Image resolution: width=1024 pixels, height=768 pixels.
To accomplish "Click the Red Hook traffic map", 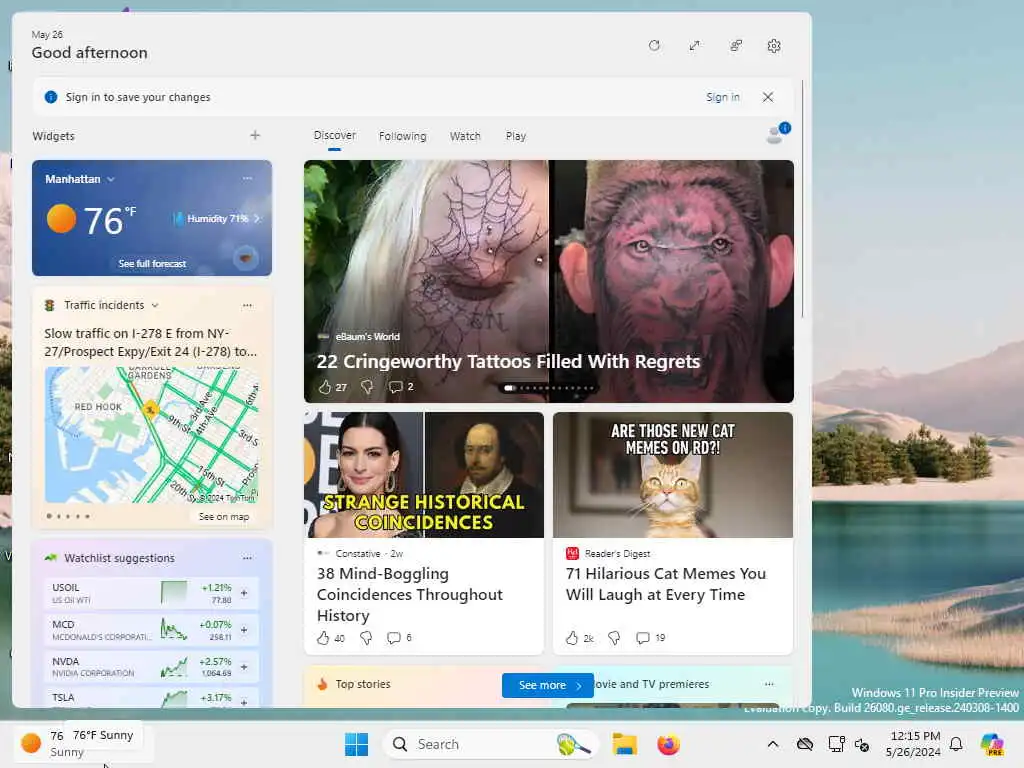I will (152, 435).
